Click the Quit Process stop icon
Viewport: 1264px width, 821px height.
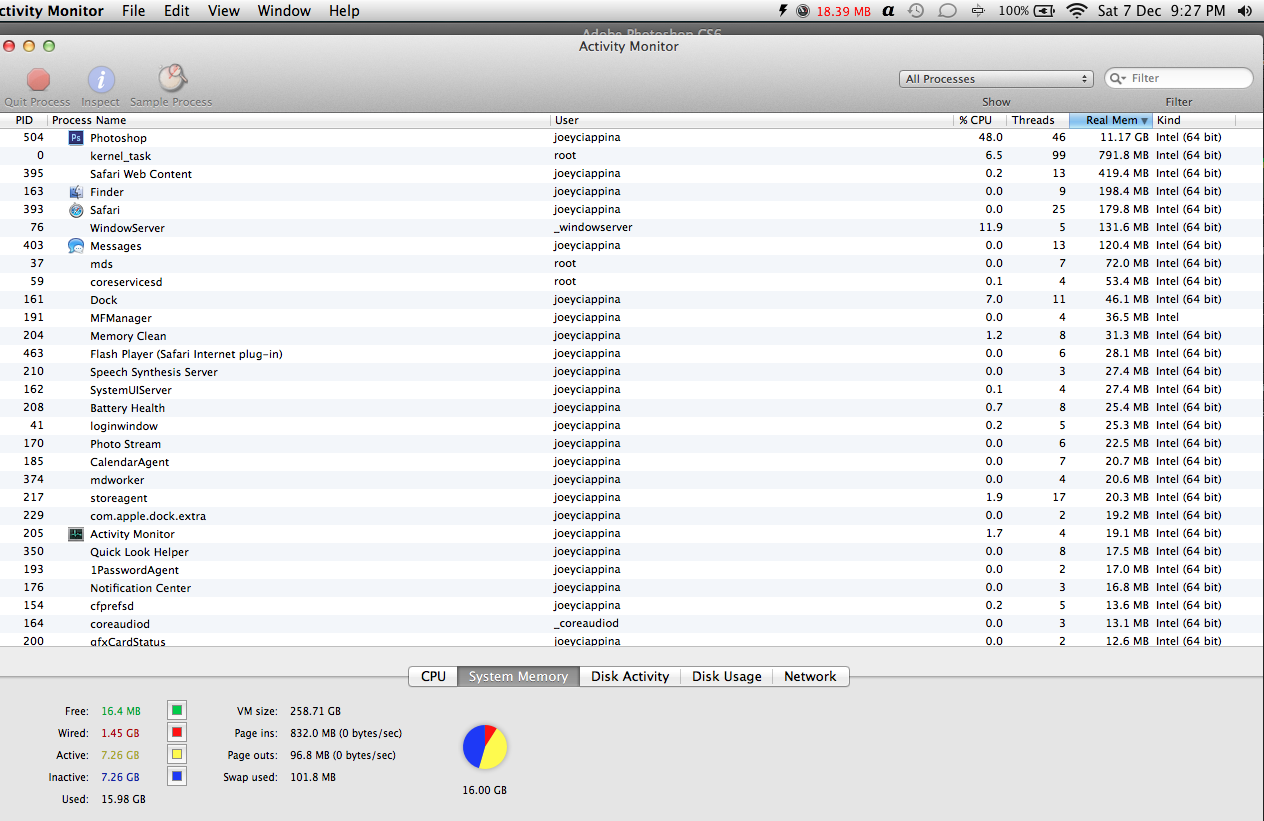38,80
